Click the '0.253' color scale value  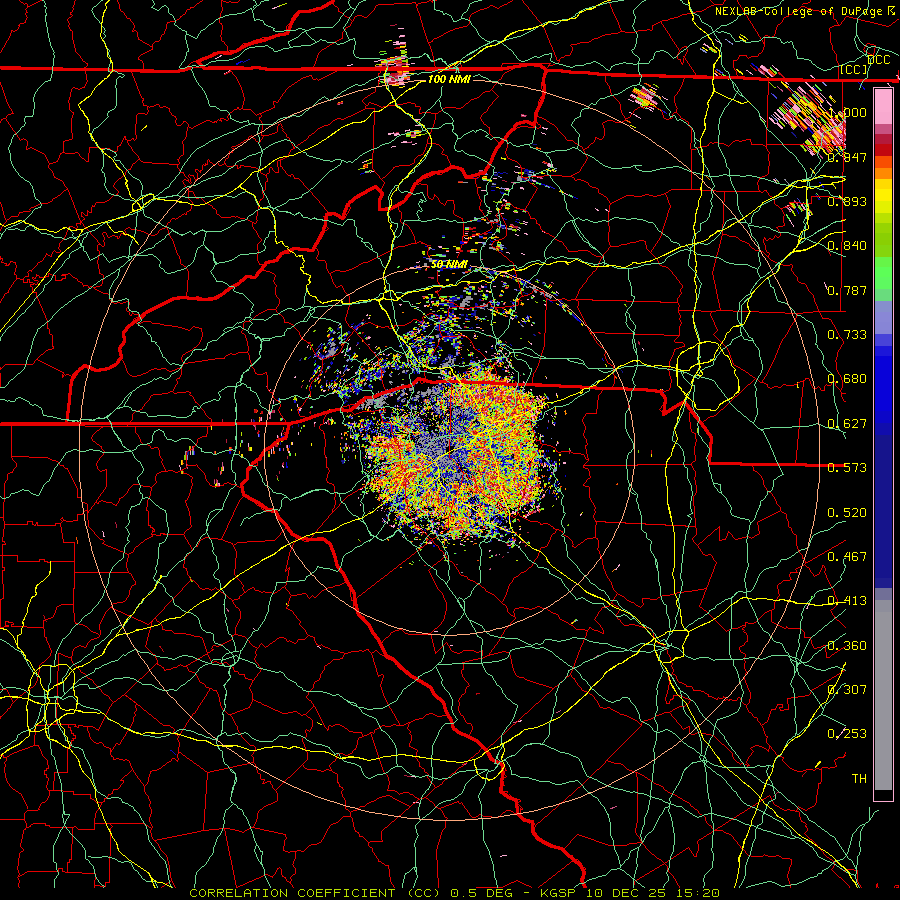[847, 734]
